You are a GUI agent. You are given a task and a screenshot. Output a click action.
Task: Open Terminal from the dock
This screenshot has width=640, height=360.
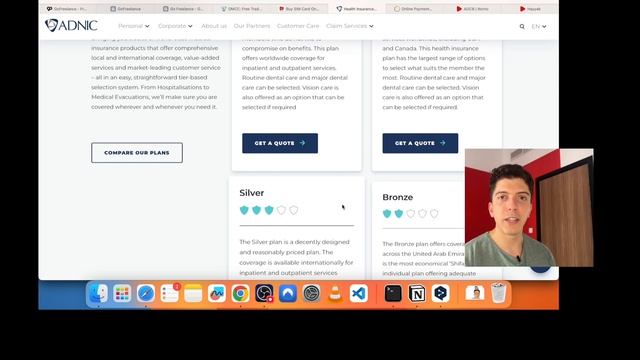(x=393, y=293)
